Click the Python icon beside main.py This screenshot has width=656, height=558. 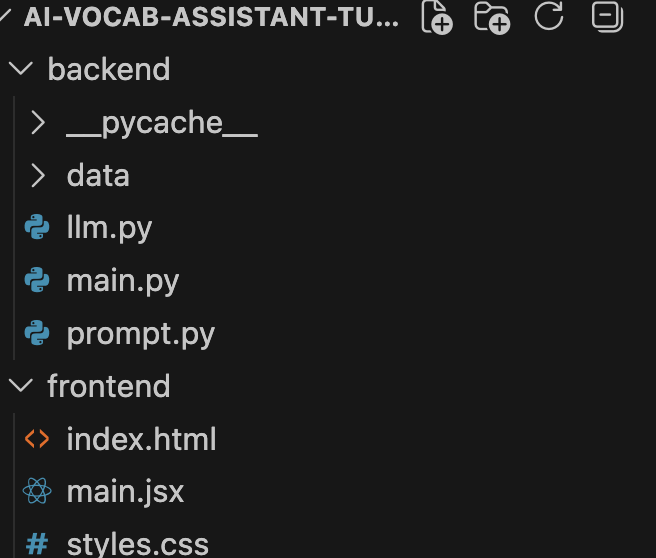[37, 281]
